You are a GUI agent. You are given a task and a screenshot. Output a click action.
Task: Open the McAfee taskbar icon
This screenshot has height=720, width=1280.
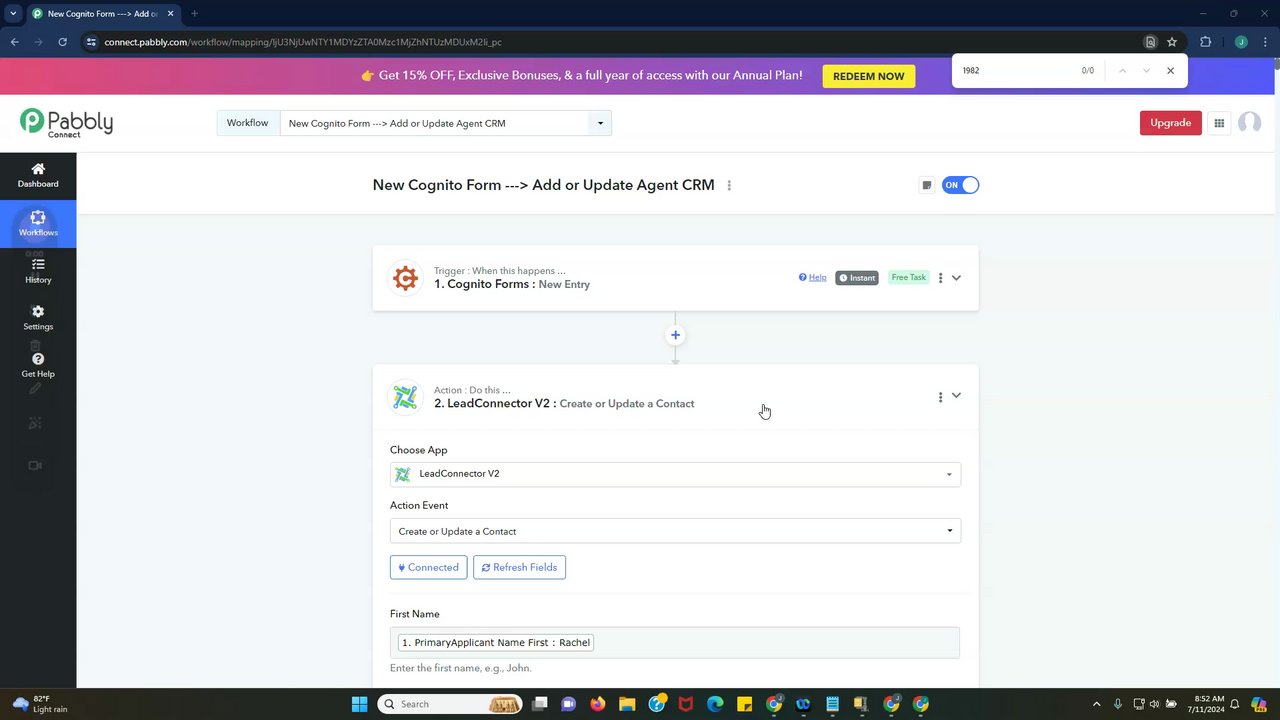pyautogui.click(x=686, y=704)
